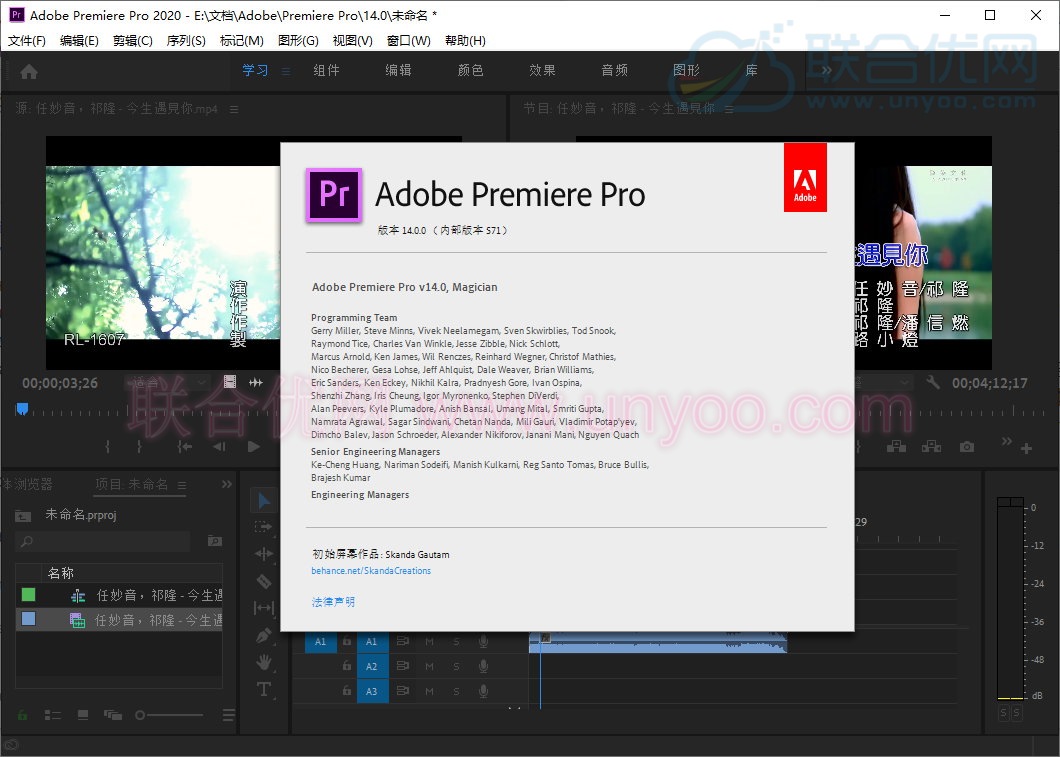Viewport: 1060px width, 757px height.
Task: Switch to the 编辑 workspace tab
Action: pyautogui.click(x=398, y=70)
